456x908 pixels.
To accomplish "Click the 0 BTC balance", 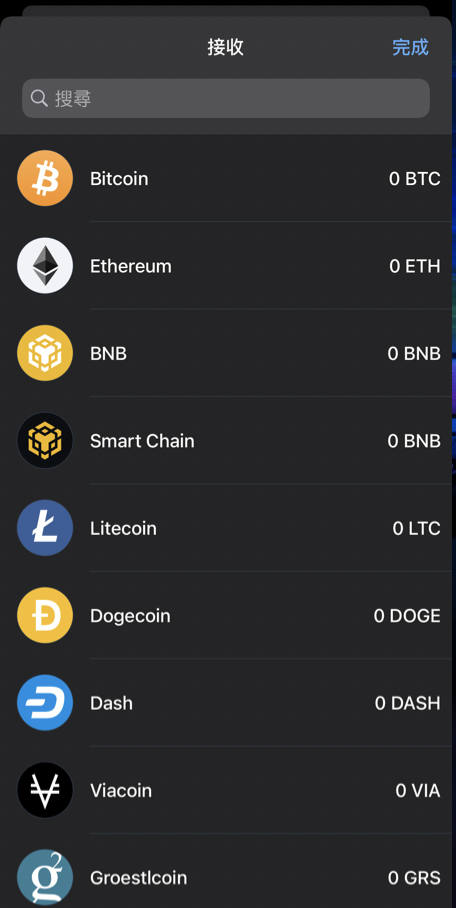I will [415, 178].
